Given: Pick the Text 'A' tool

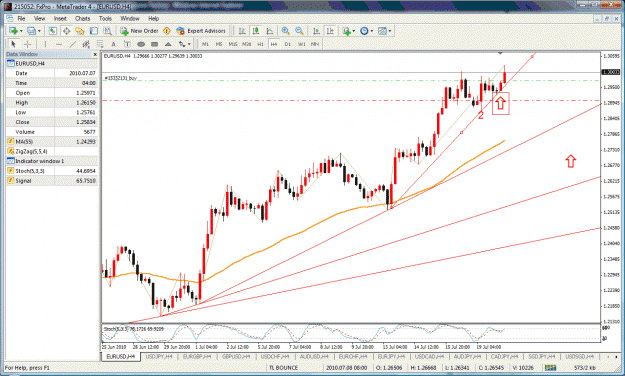Looking at the screenshot, I should [113, 44].
